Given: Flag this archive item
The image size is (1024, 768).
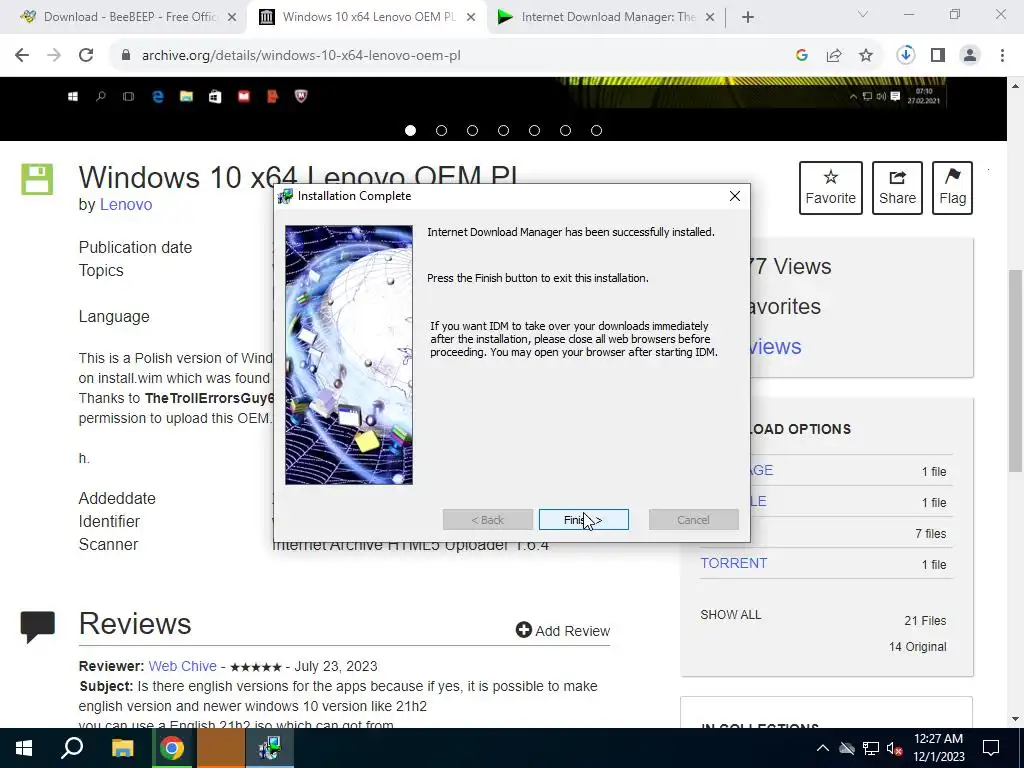Looking at the screenshot, I should point(952,188).
